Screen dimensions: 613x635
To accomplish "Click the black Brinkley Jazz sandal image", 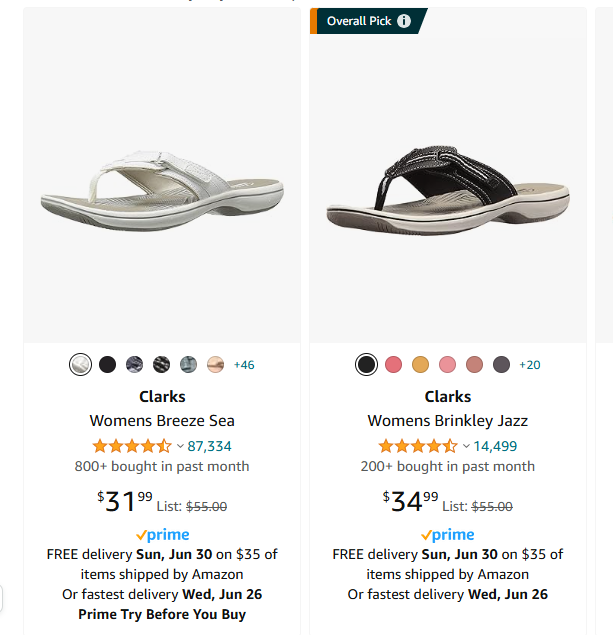I will [x=448, y=190].
